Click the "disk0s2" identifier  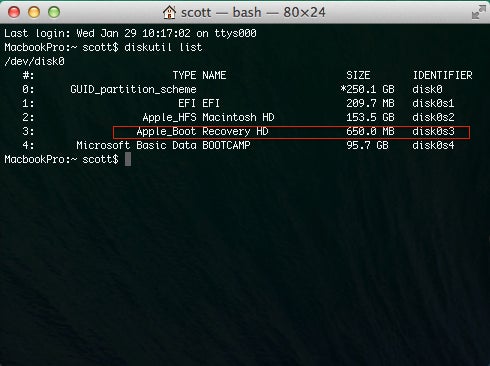(433, 117)
